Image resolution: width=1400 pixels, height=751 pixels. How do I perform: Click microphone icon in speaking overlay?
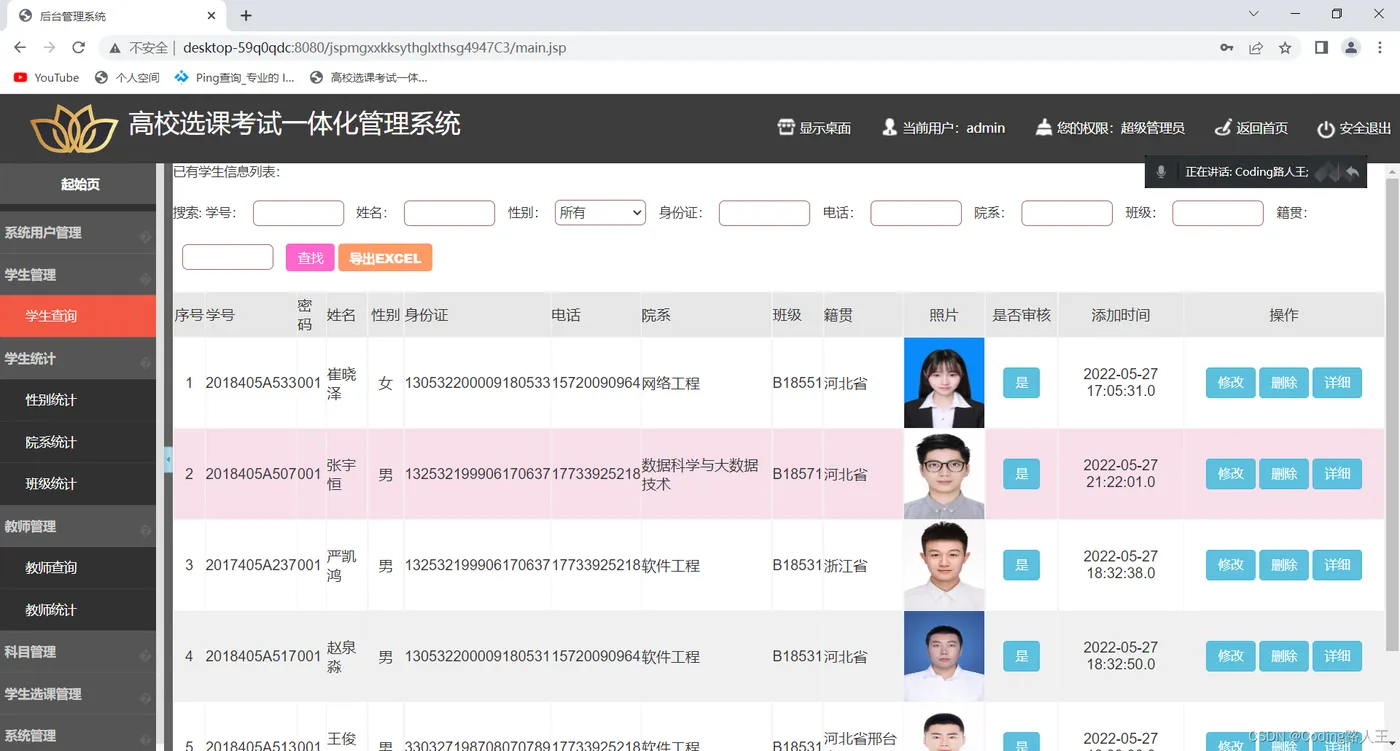pos(1161,172)
